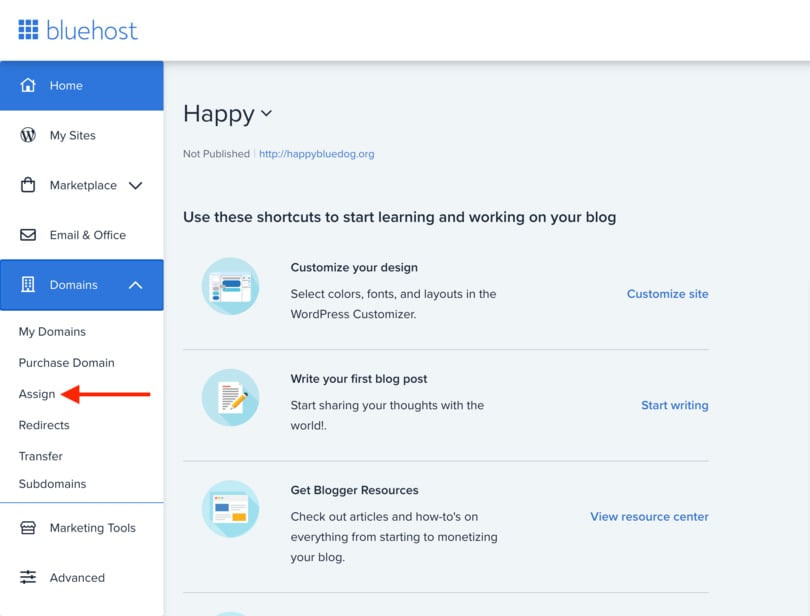Click the Domains building icon
The image size is (810, 616).
coord(28,284)
